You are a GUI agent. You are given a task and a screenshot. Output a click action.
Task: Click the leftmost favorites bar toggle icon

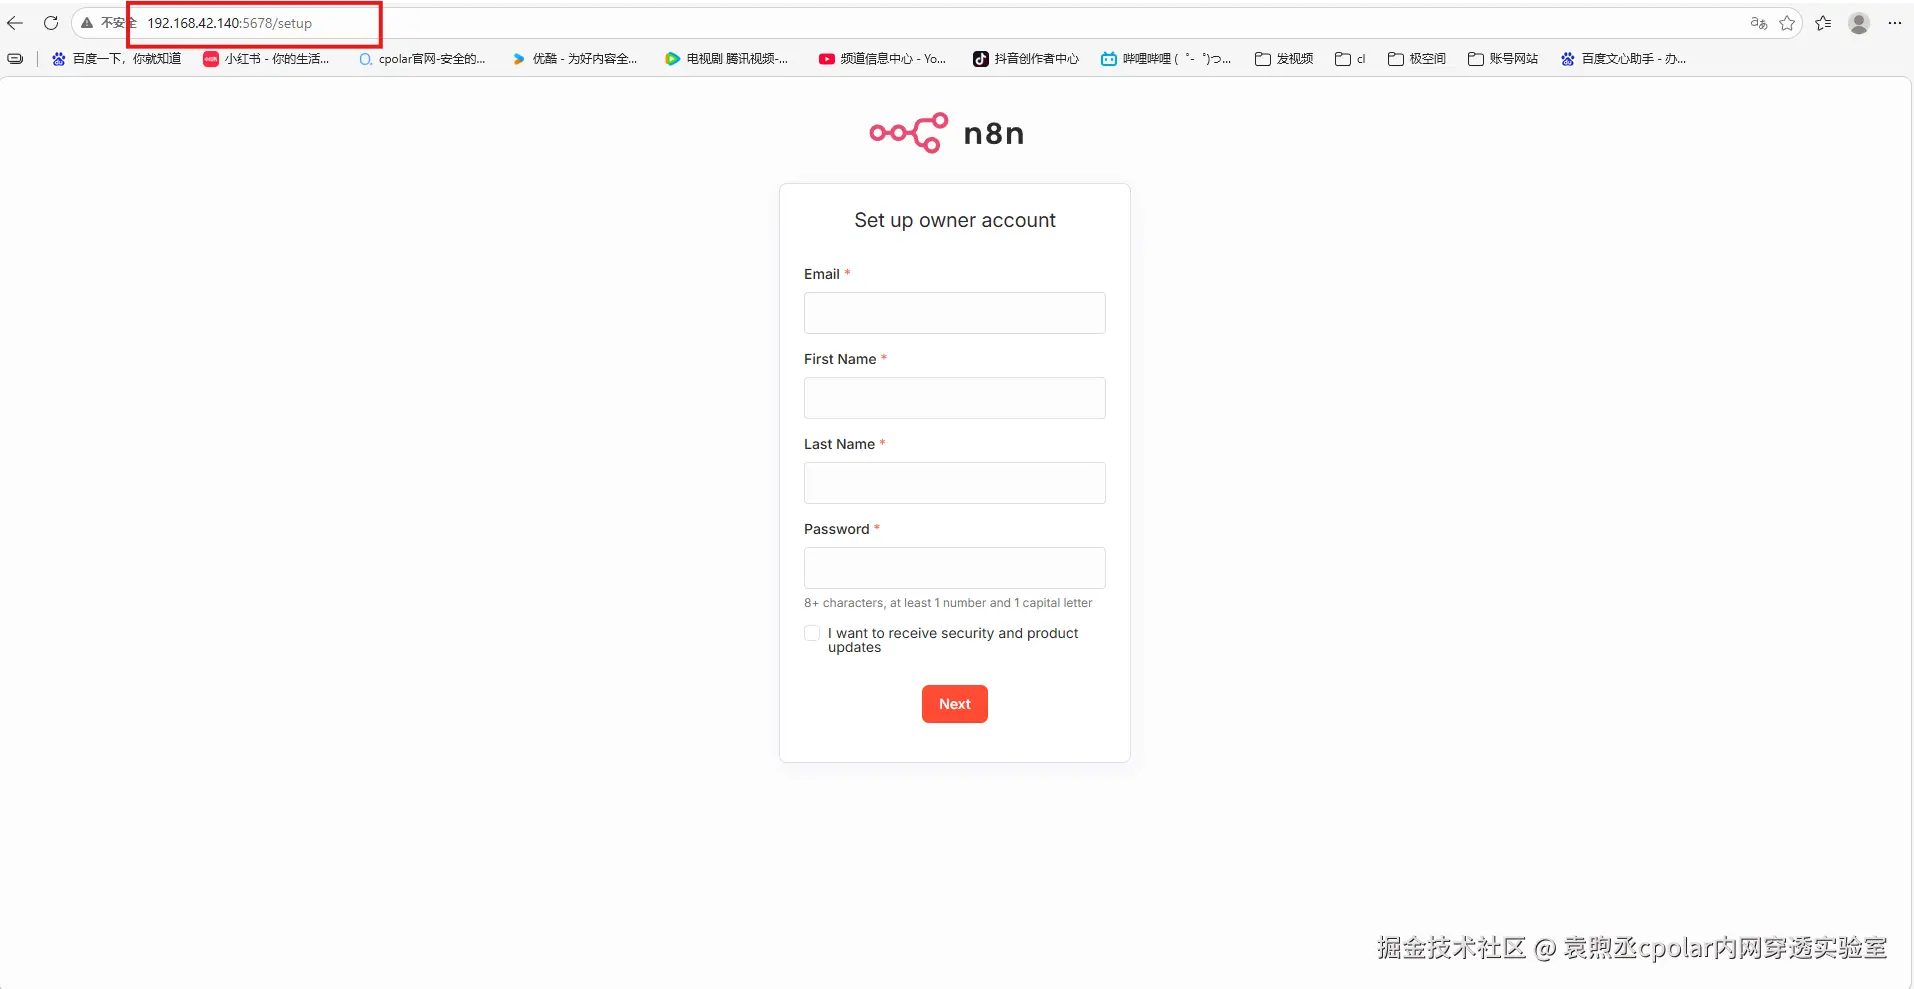[x=15, y=59]
